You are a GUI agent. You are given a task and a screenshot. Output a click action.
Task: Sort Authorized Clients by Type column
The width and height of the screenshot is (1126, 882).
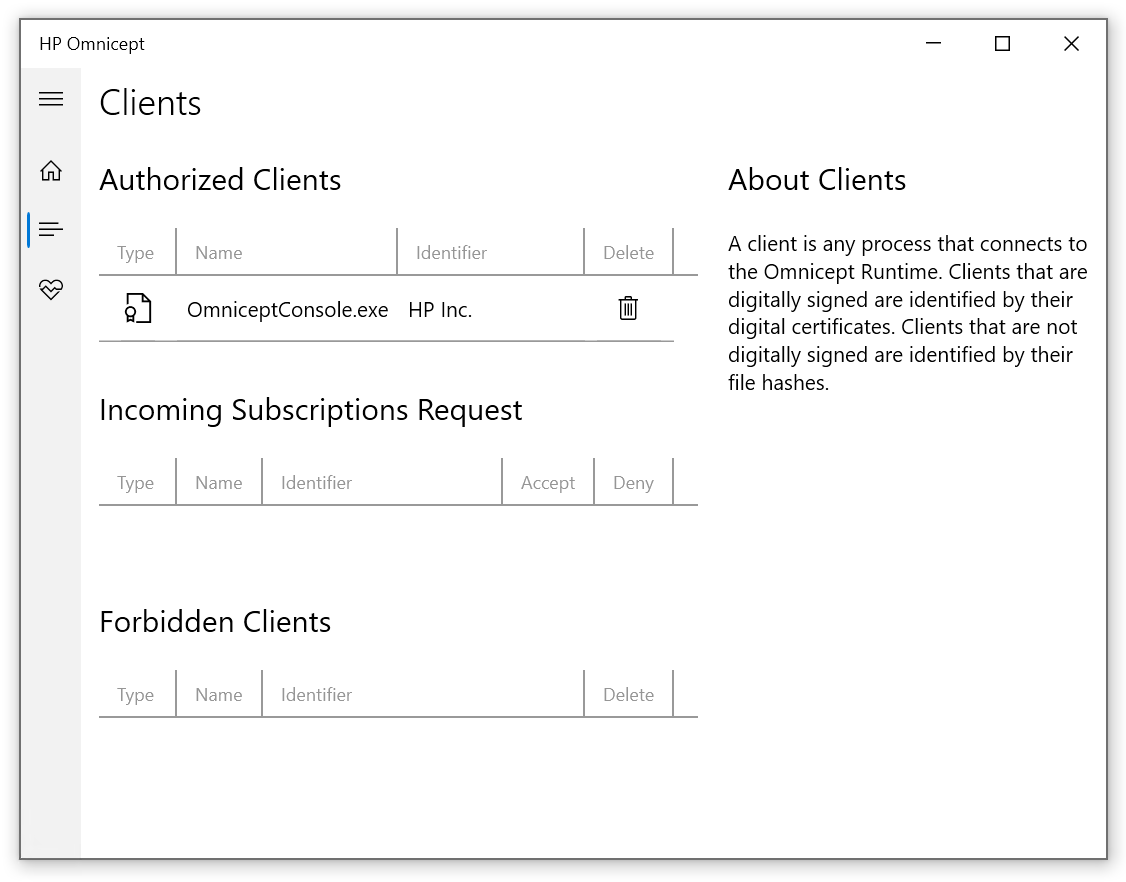(x=136, y=253)
